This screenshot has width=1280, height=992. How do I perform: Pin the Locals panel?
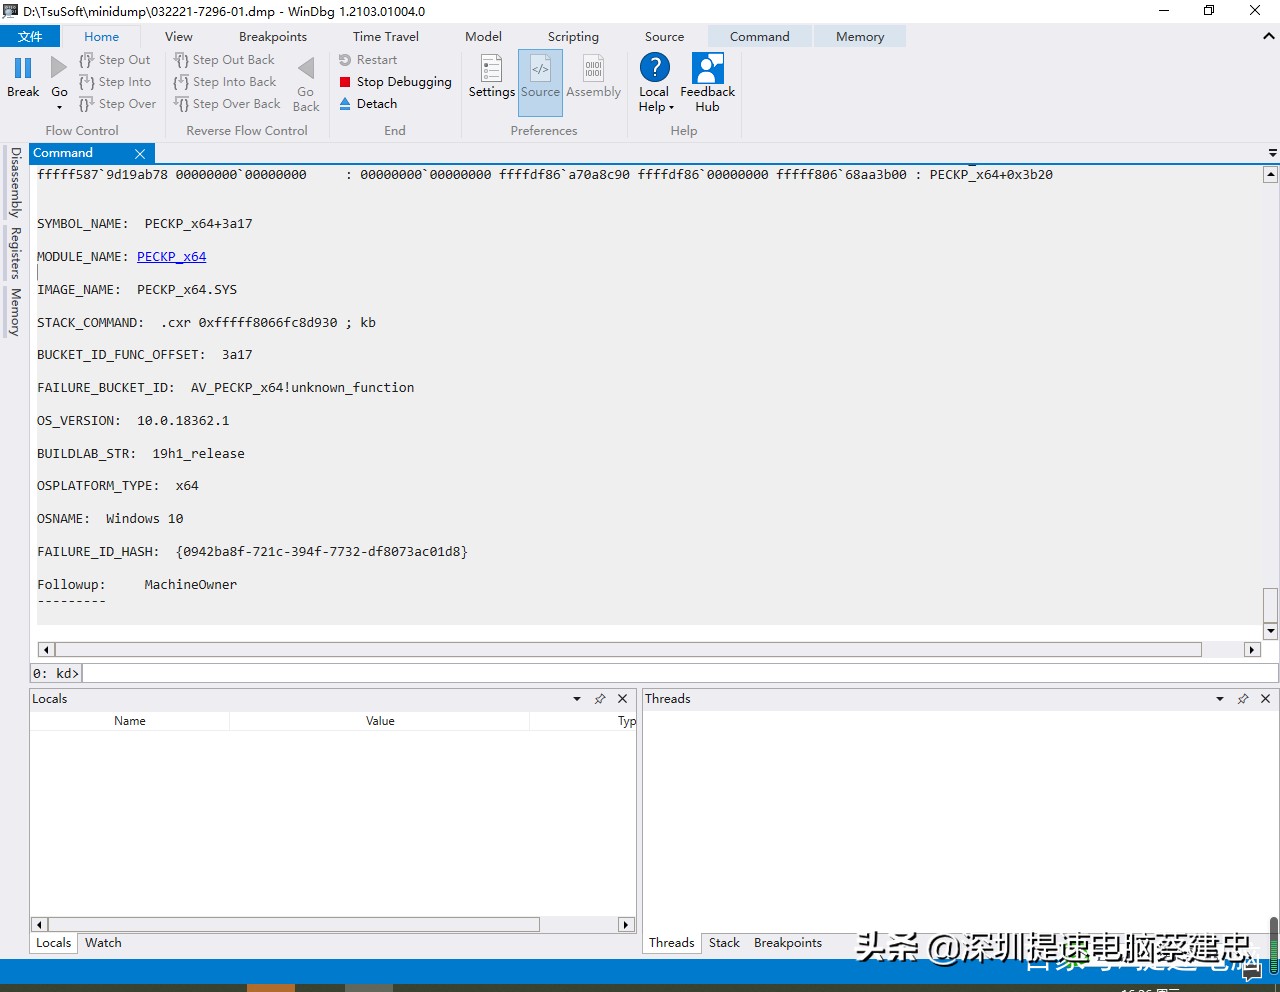pyautogui.click(x=599, y=698)
